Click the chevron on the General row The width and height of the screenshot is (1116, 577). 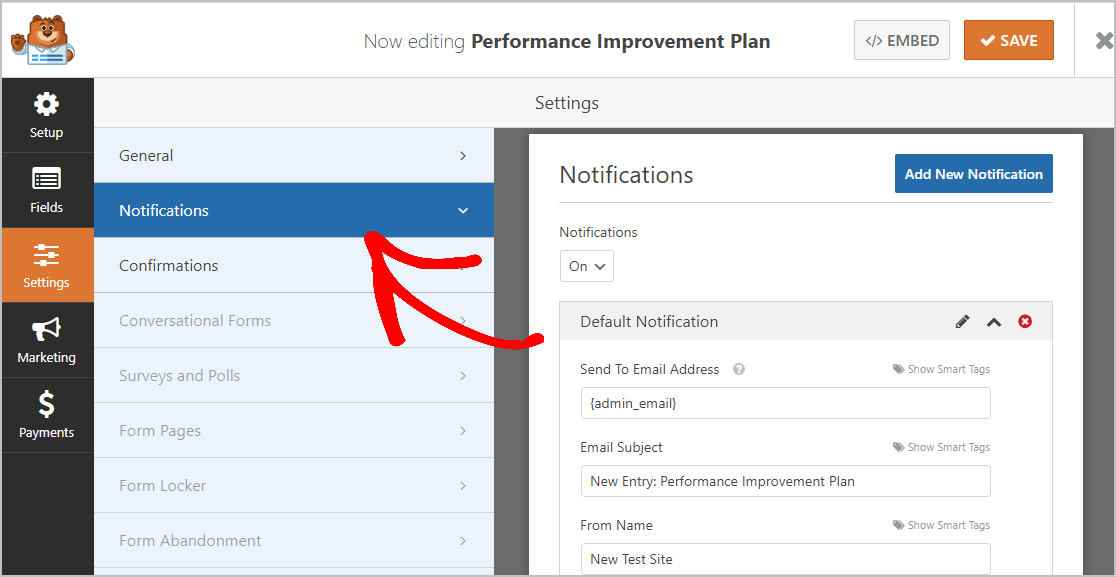(463, 155)
